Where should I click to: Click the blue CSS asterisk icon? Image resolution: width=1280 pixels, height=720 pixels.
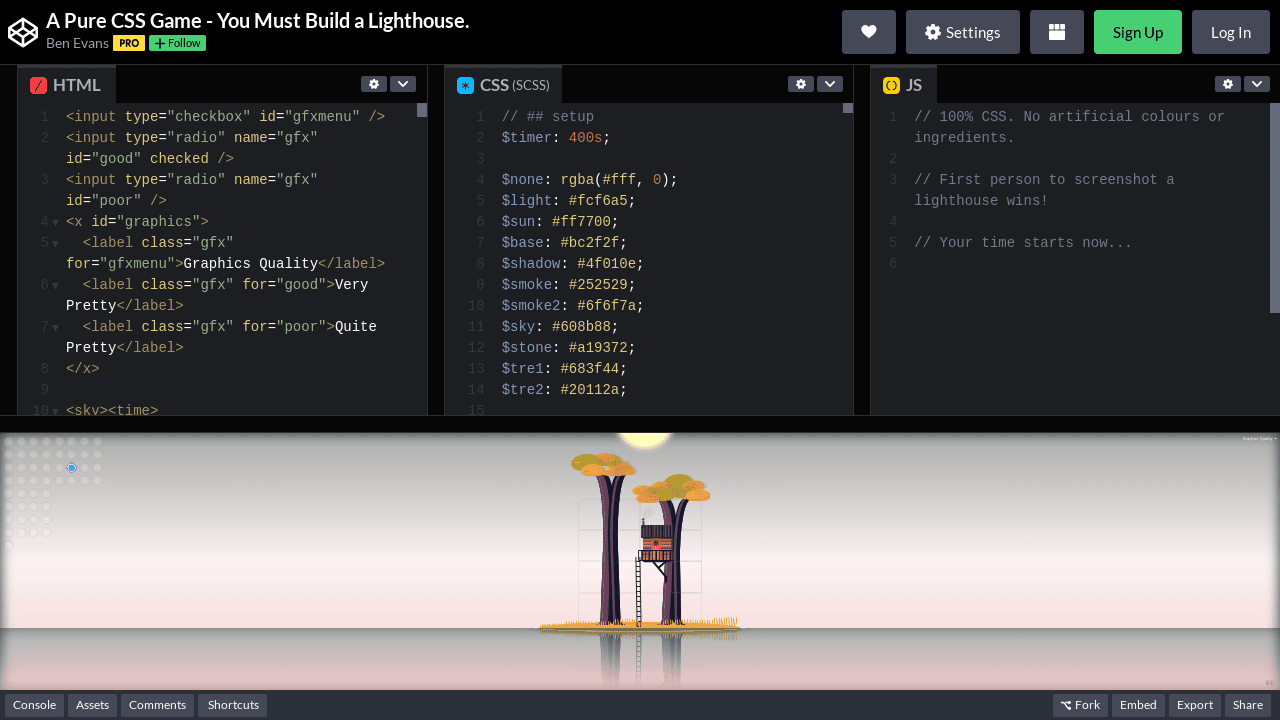465,86
